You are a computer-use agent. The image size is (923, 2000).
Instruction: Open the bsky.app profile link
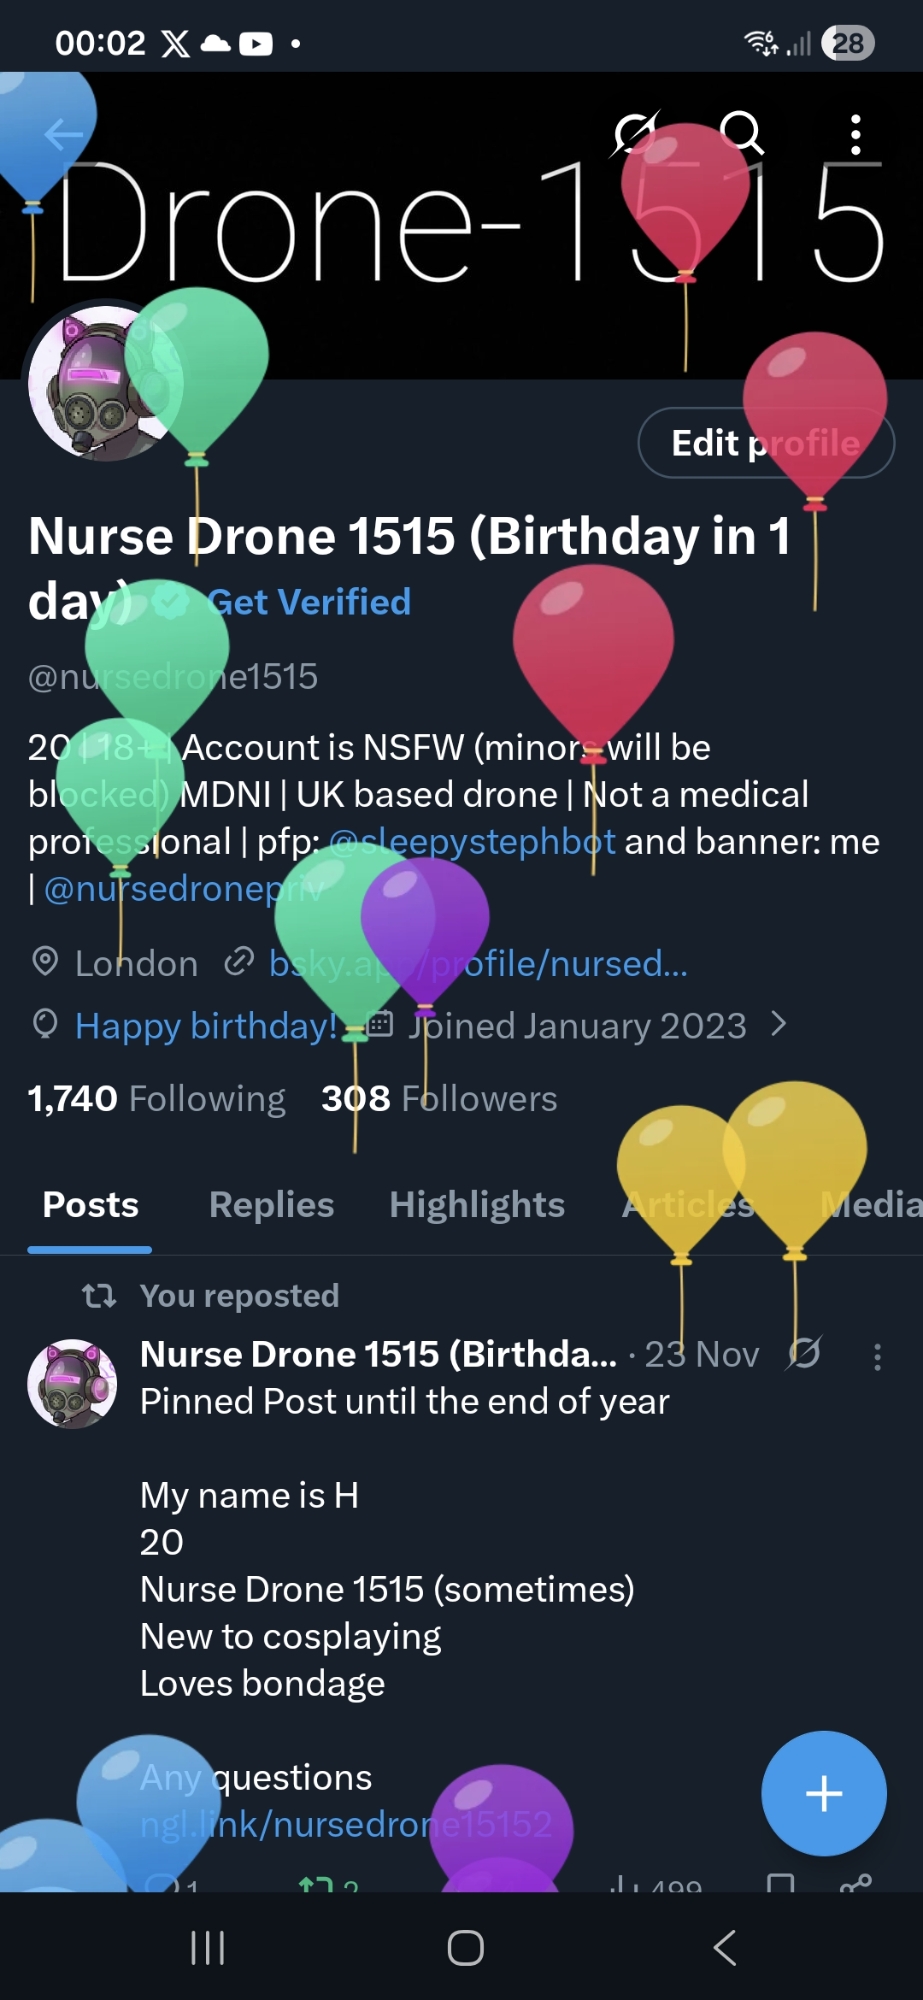tap(478, 964)
